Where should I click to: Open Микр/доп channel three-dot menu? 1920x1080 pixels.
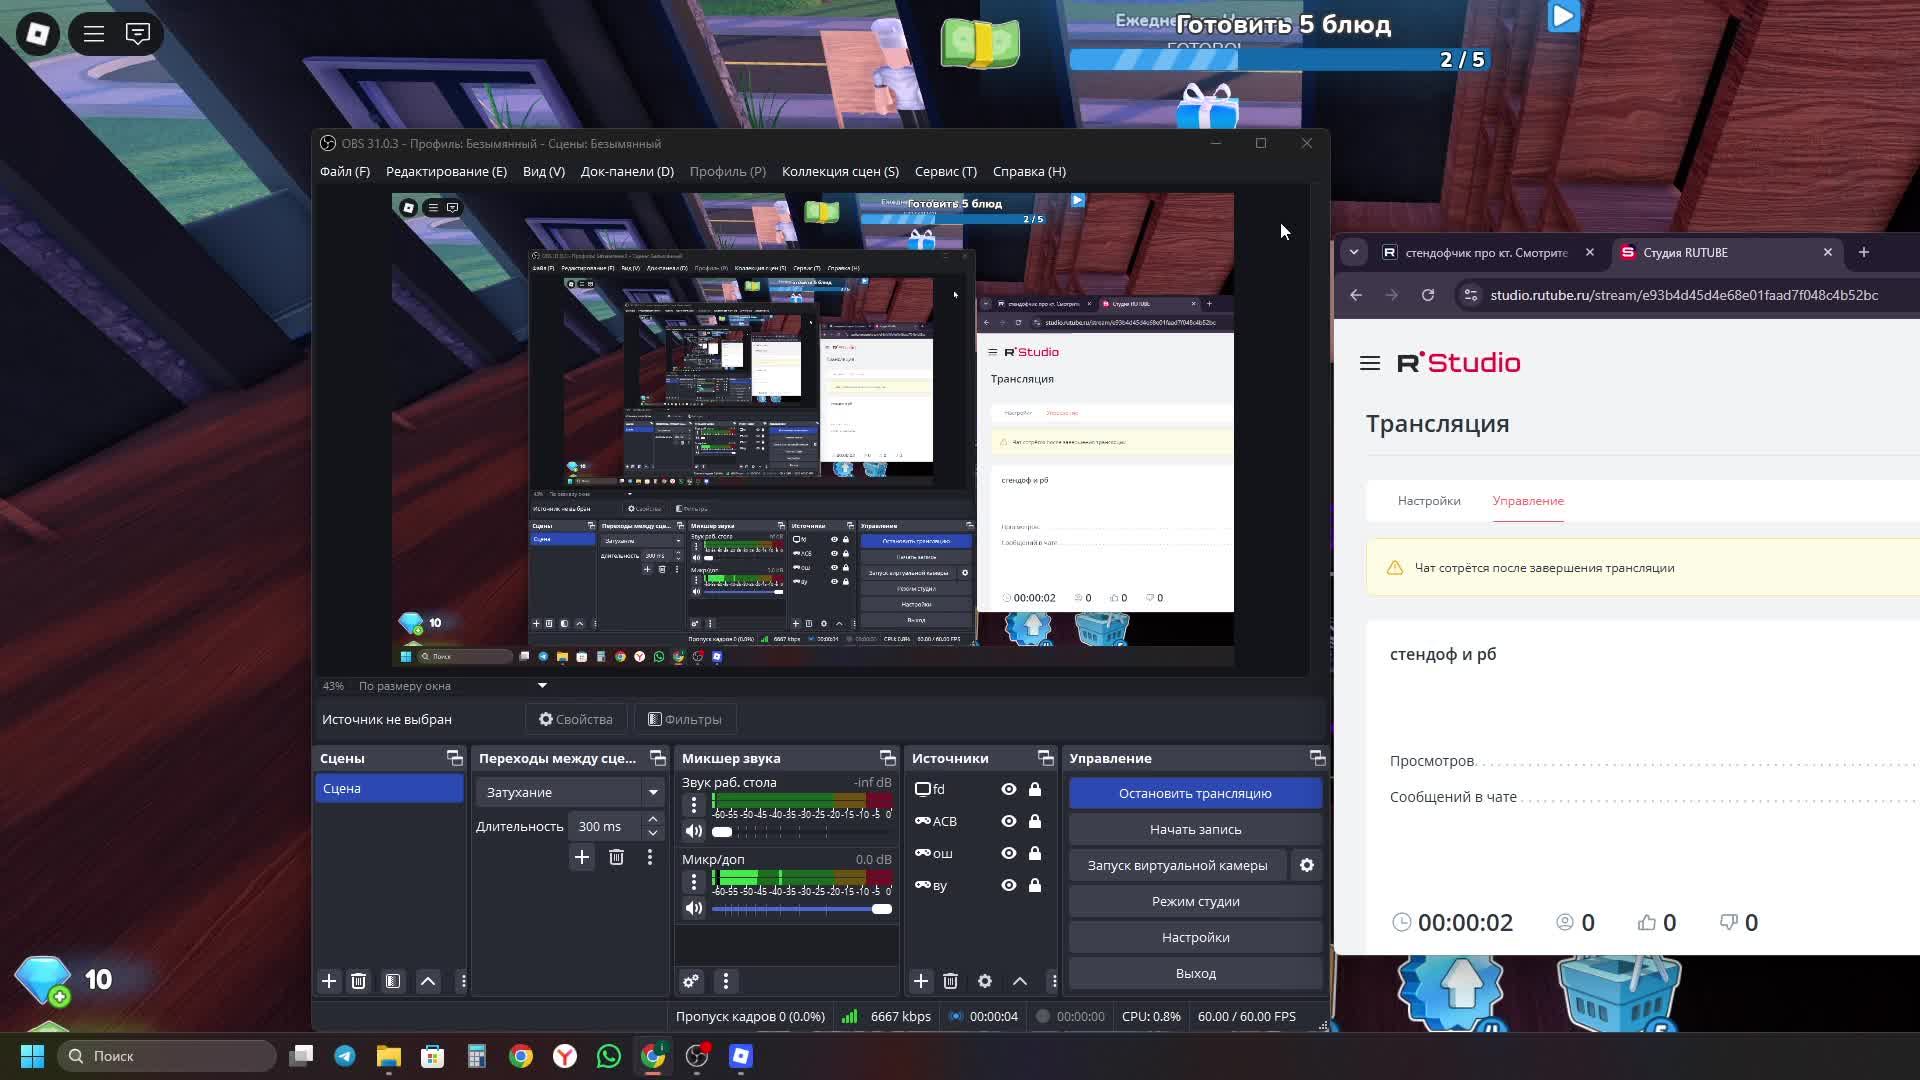click(x=693, y=881)
